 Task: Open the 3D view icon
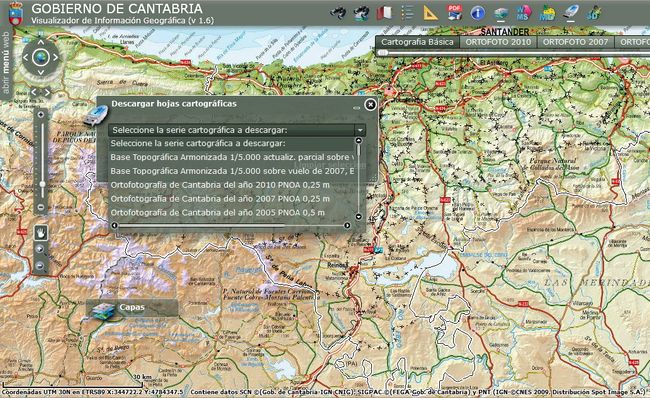594,13
